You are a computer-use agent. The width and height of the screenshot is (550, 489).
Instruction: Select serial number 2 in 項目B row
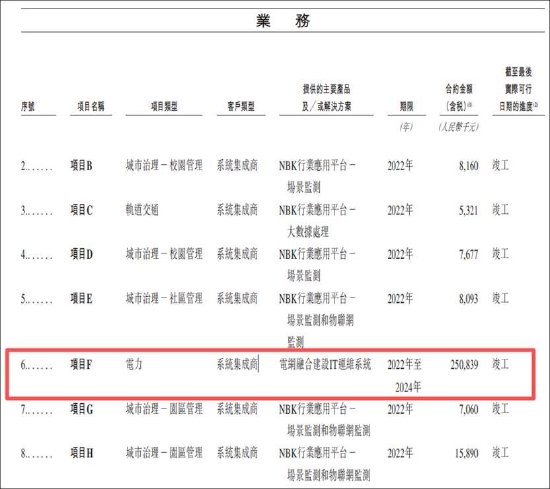36,166
